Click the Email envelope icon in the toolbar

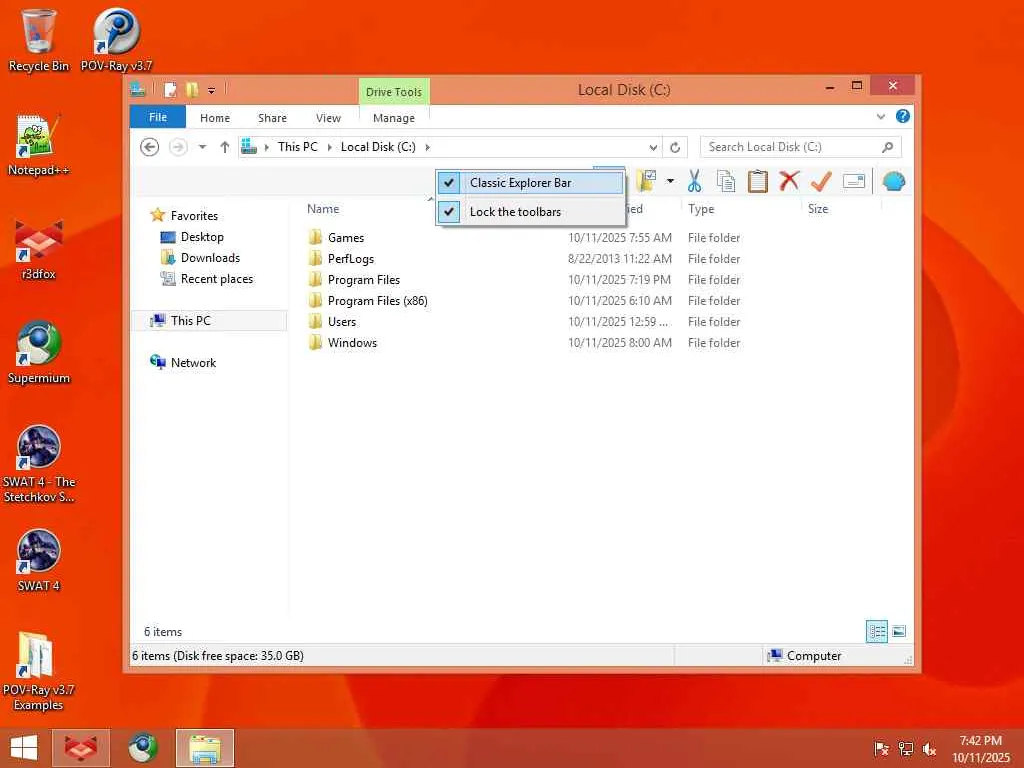pos(854,181)
